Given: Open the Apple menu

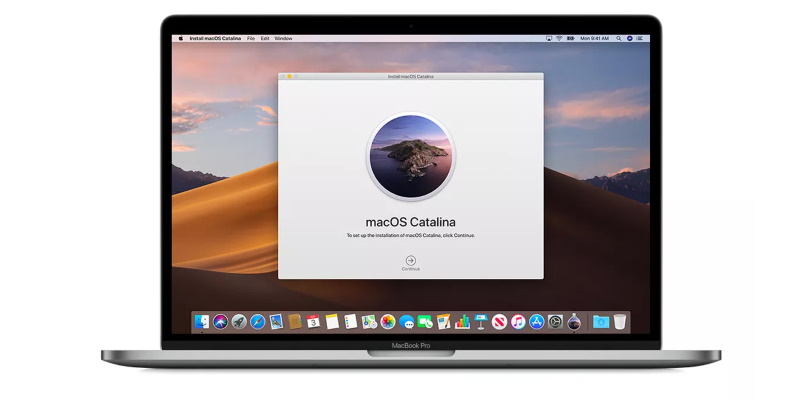Looking at the screenshot, I should click(x=181, y=38).
